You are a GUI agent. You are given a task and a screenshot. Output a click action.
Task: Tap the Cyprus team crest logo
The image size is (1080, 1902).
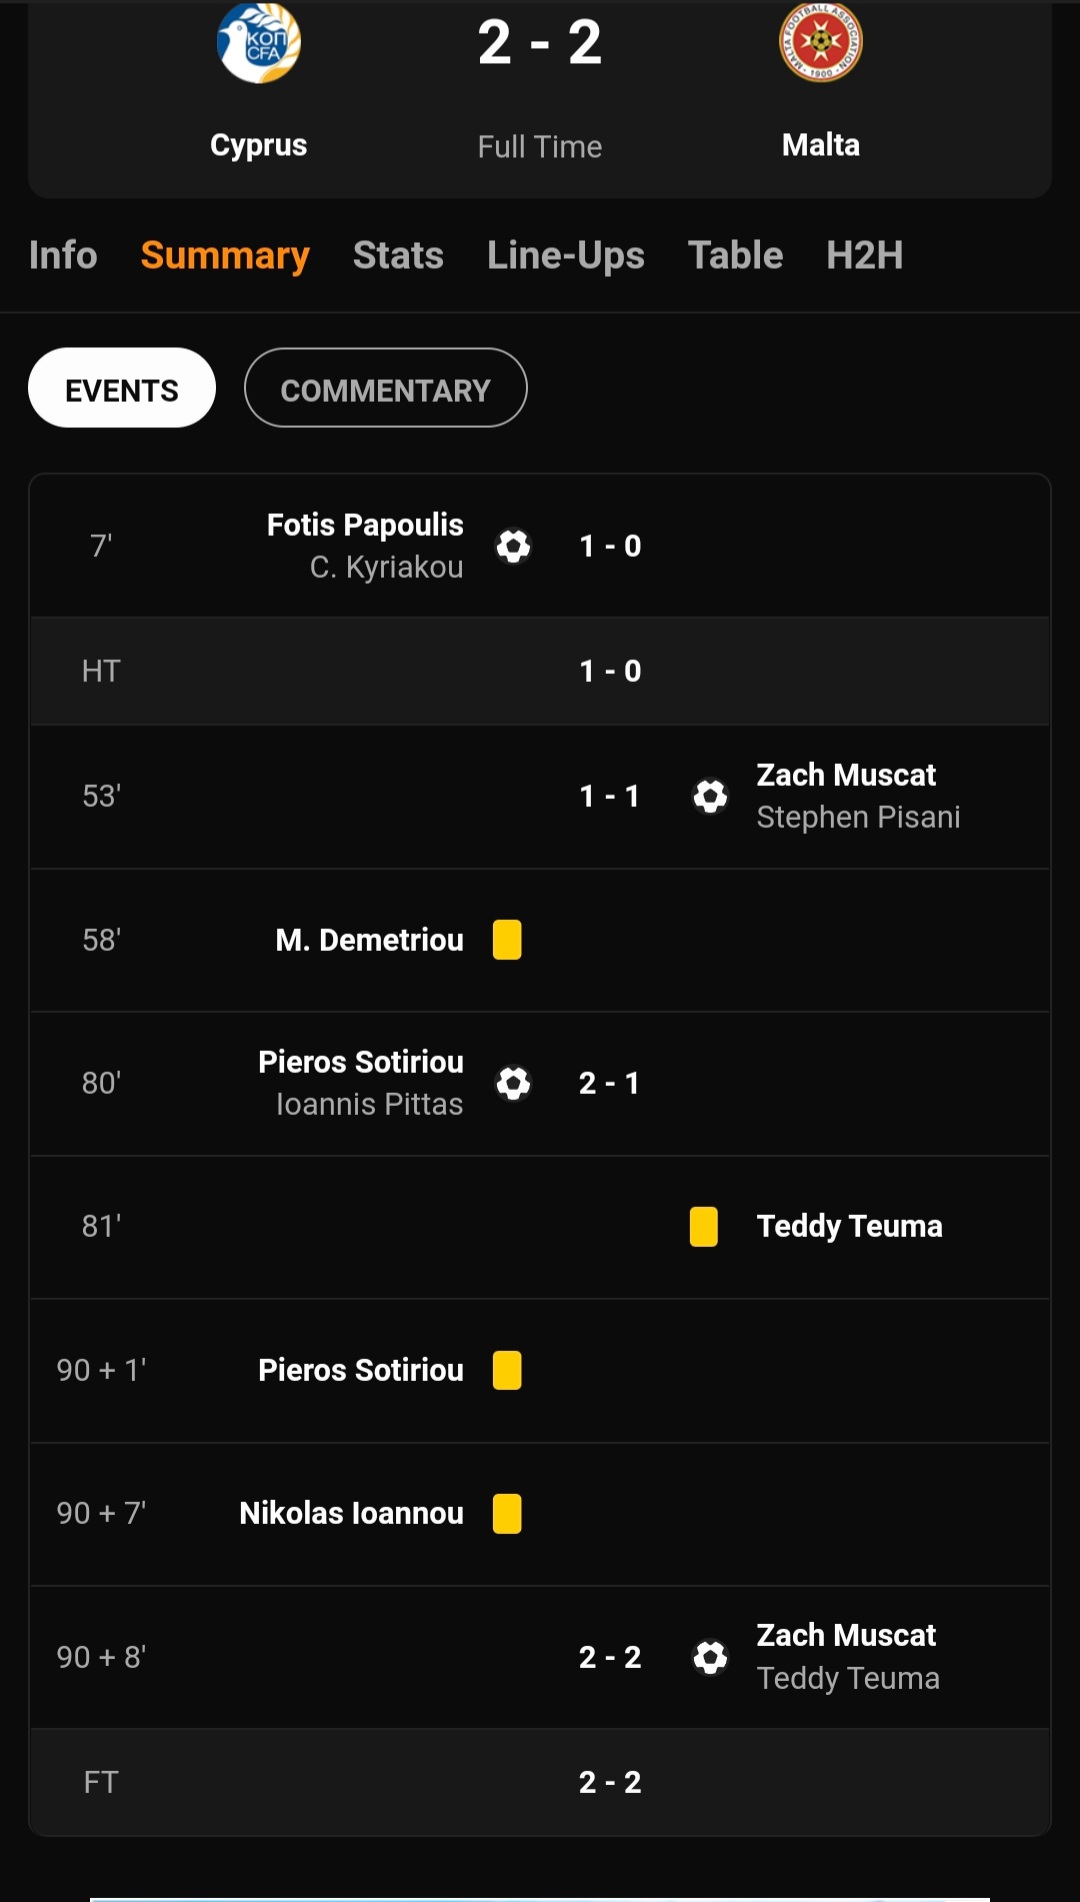tap(259, 43)
